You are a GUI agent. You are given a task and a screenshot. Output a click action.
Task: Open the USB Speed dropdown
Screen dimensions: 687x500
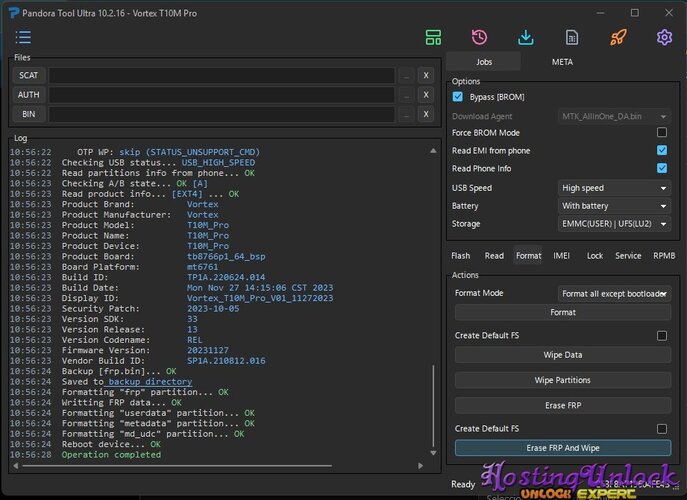click(x=614, y=188)
